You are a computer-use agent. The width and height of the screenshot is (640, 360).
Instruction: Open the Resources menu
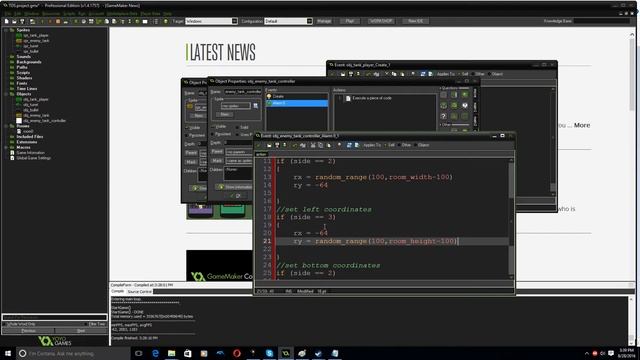51,13
